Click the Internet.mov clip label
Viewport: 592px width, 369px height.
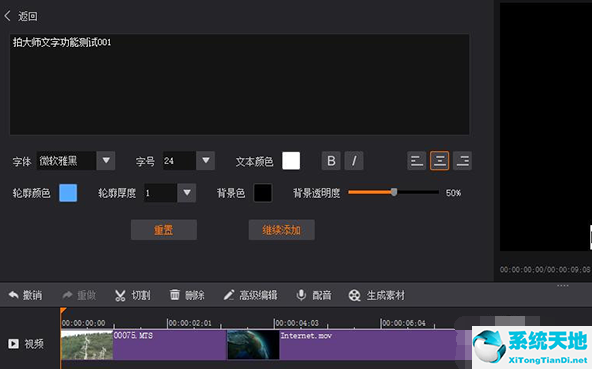pos(306,335)
